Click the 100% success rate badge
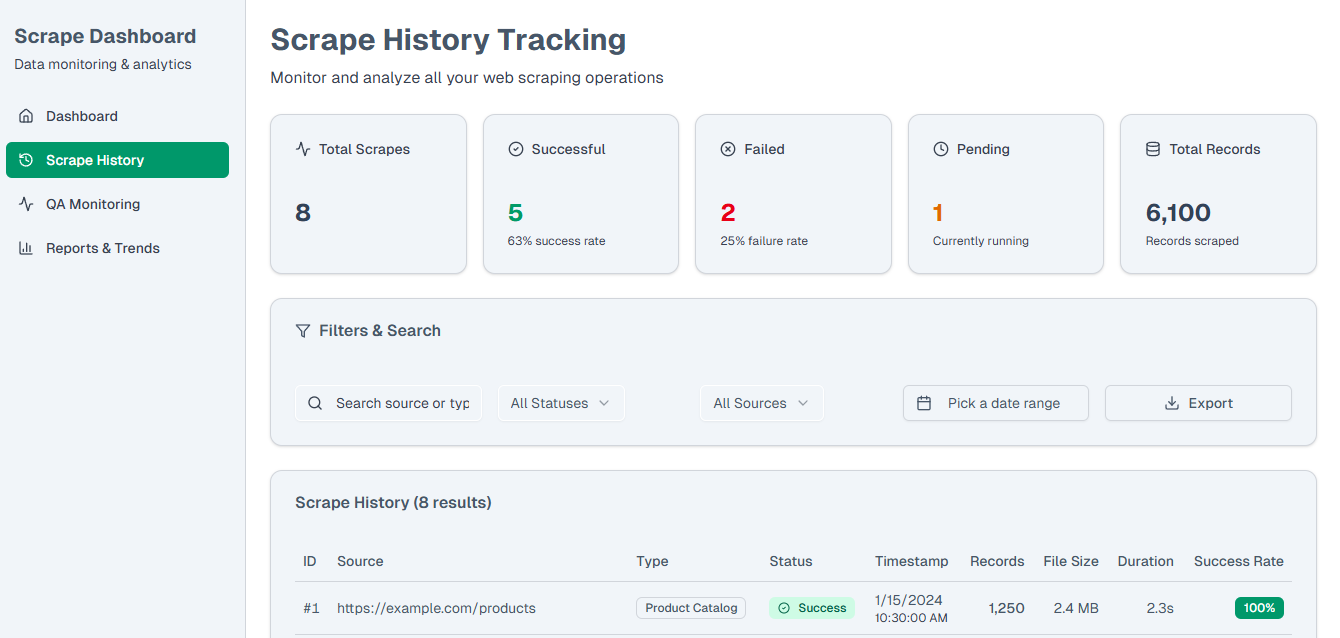Image resolution: width=1340 pixels, height=638 pixels. 1259,607
